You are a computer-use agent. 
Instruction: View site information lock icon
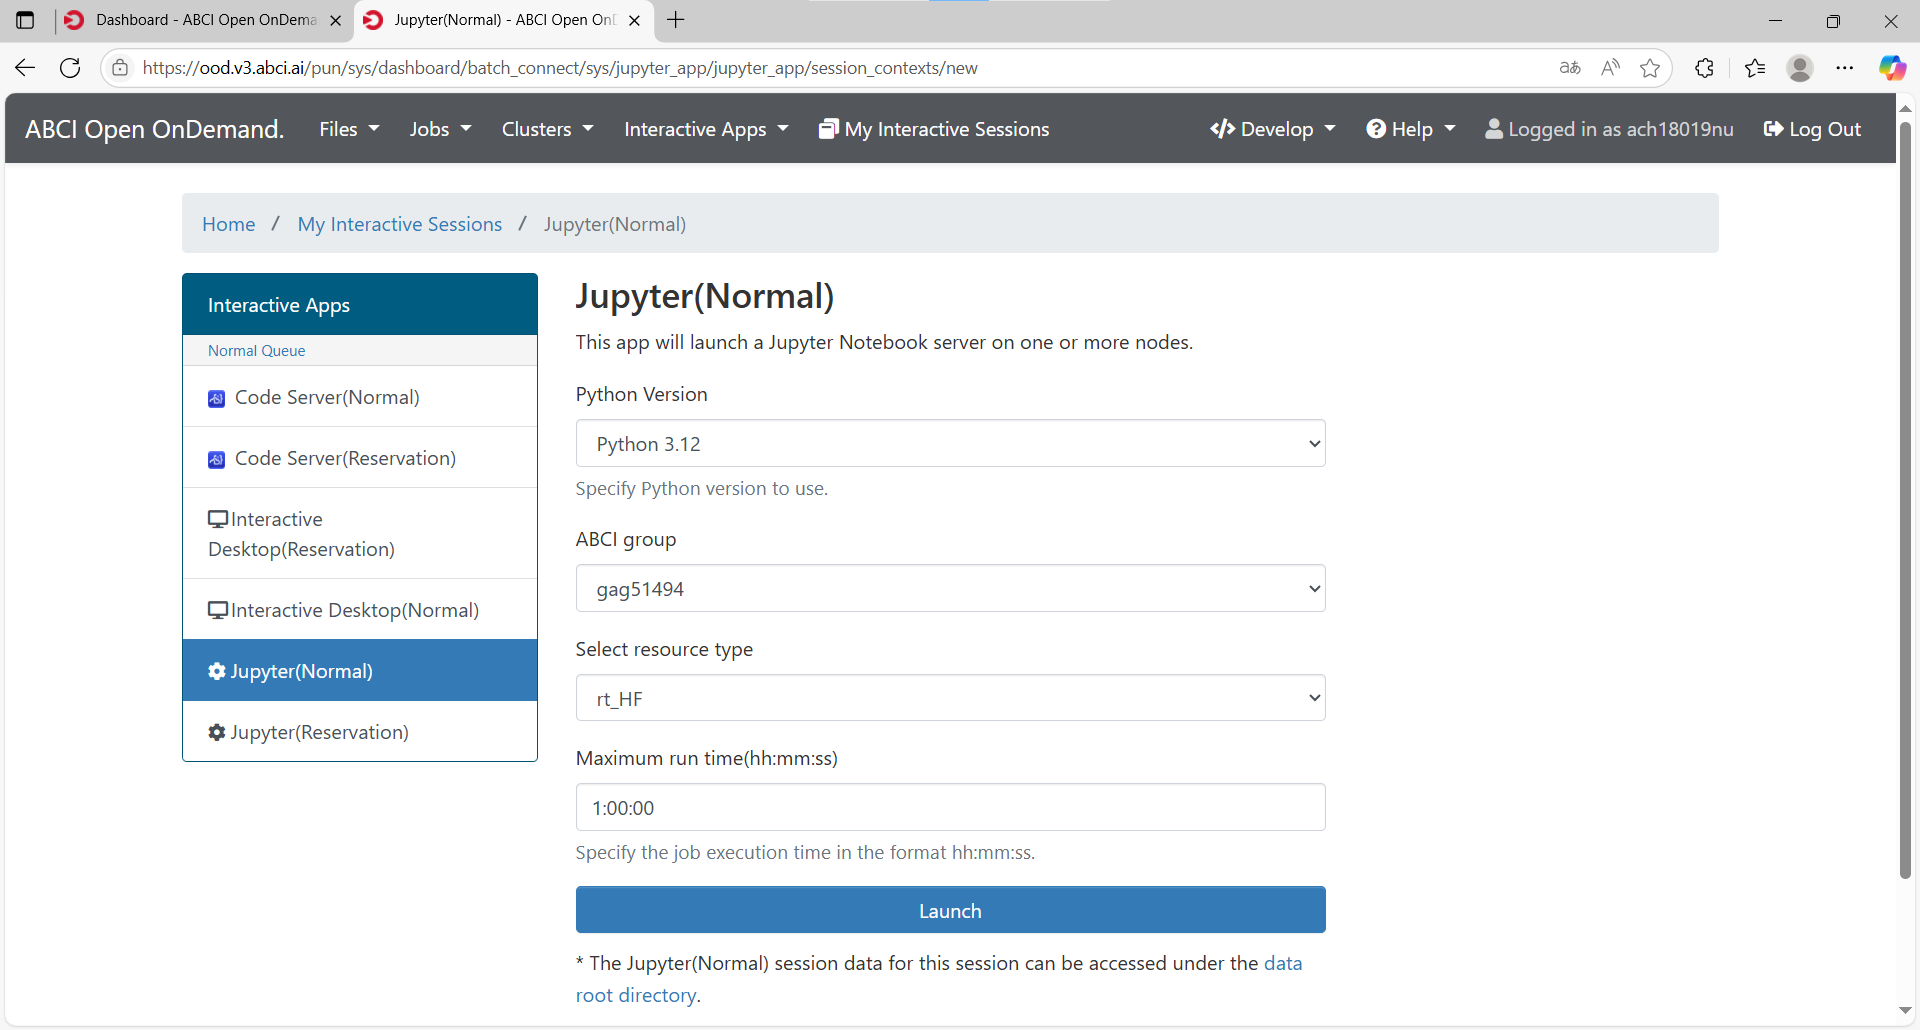click(120, 68)
